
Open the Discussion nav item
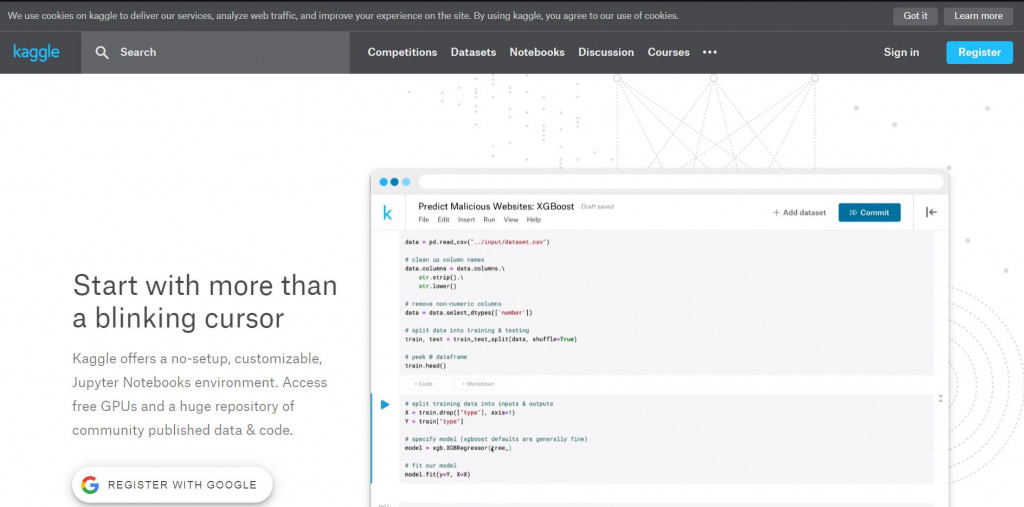pyautogui.click(x=606, y=52)
